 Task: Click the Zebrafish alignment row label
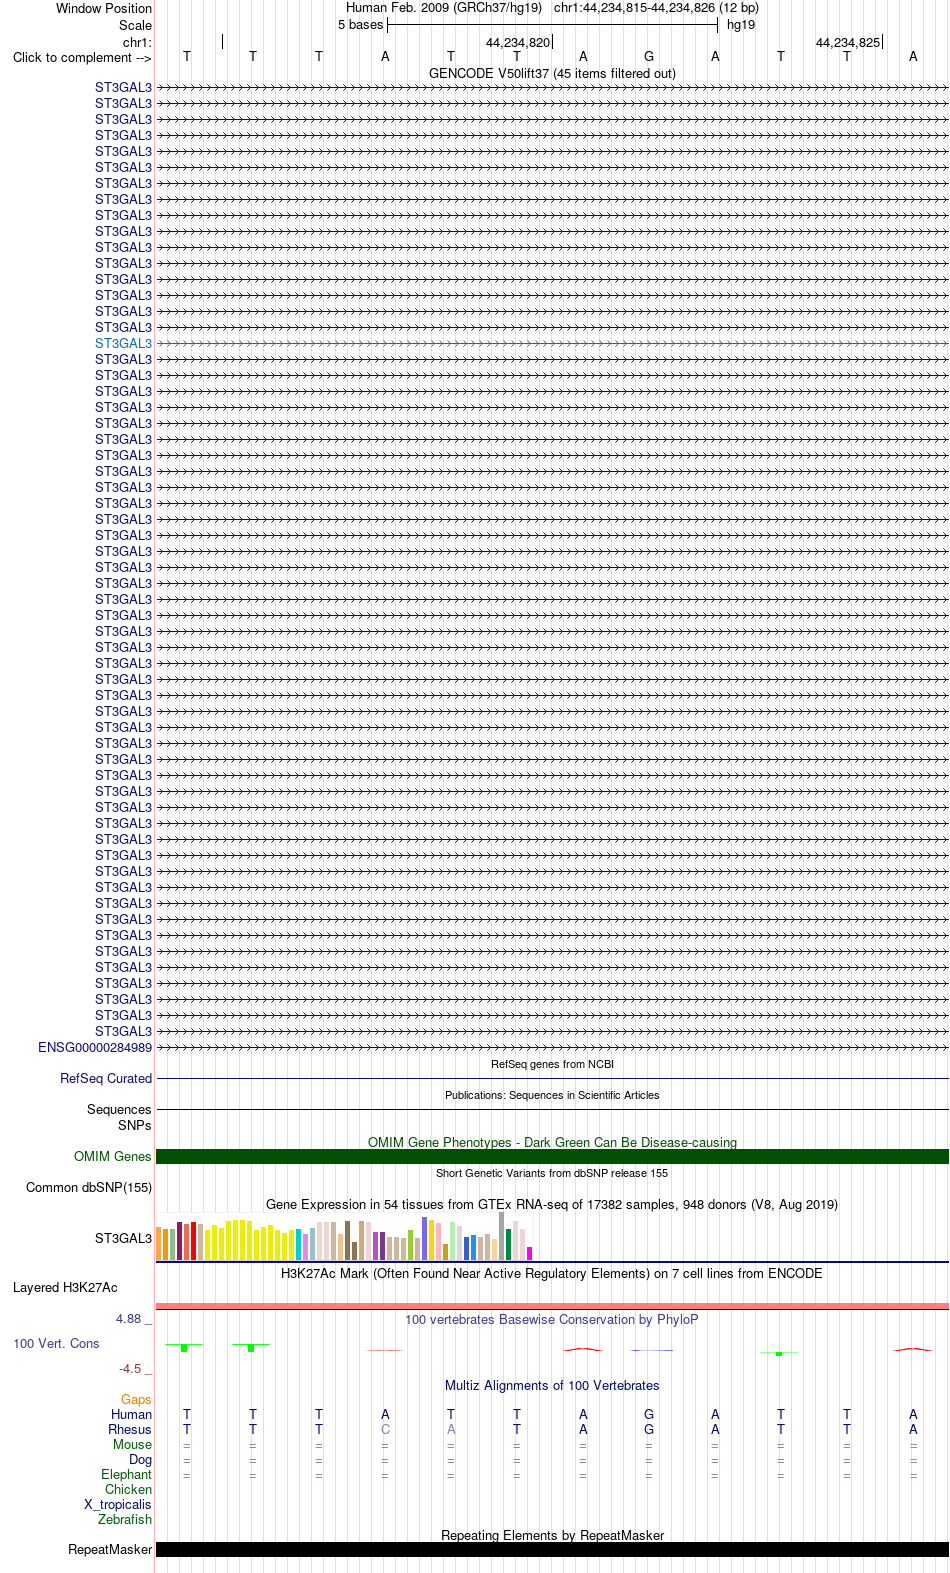(125, 1519)
